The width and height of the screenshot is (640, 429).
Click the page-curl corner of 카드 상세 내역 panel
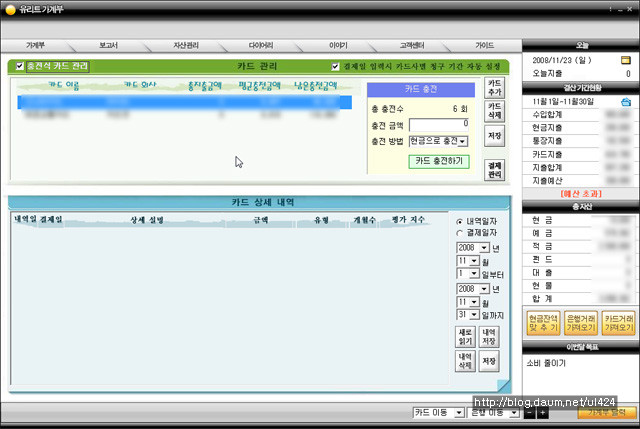(504, 386)
